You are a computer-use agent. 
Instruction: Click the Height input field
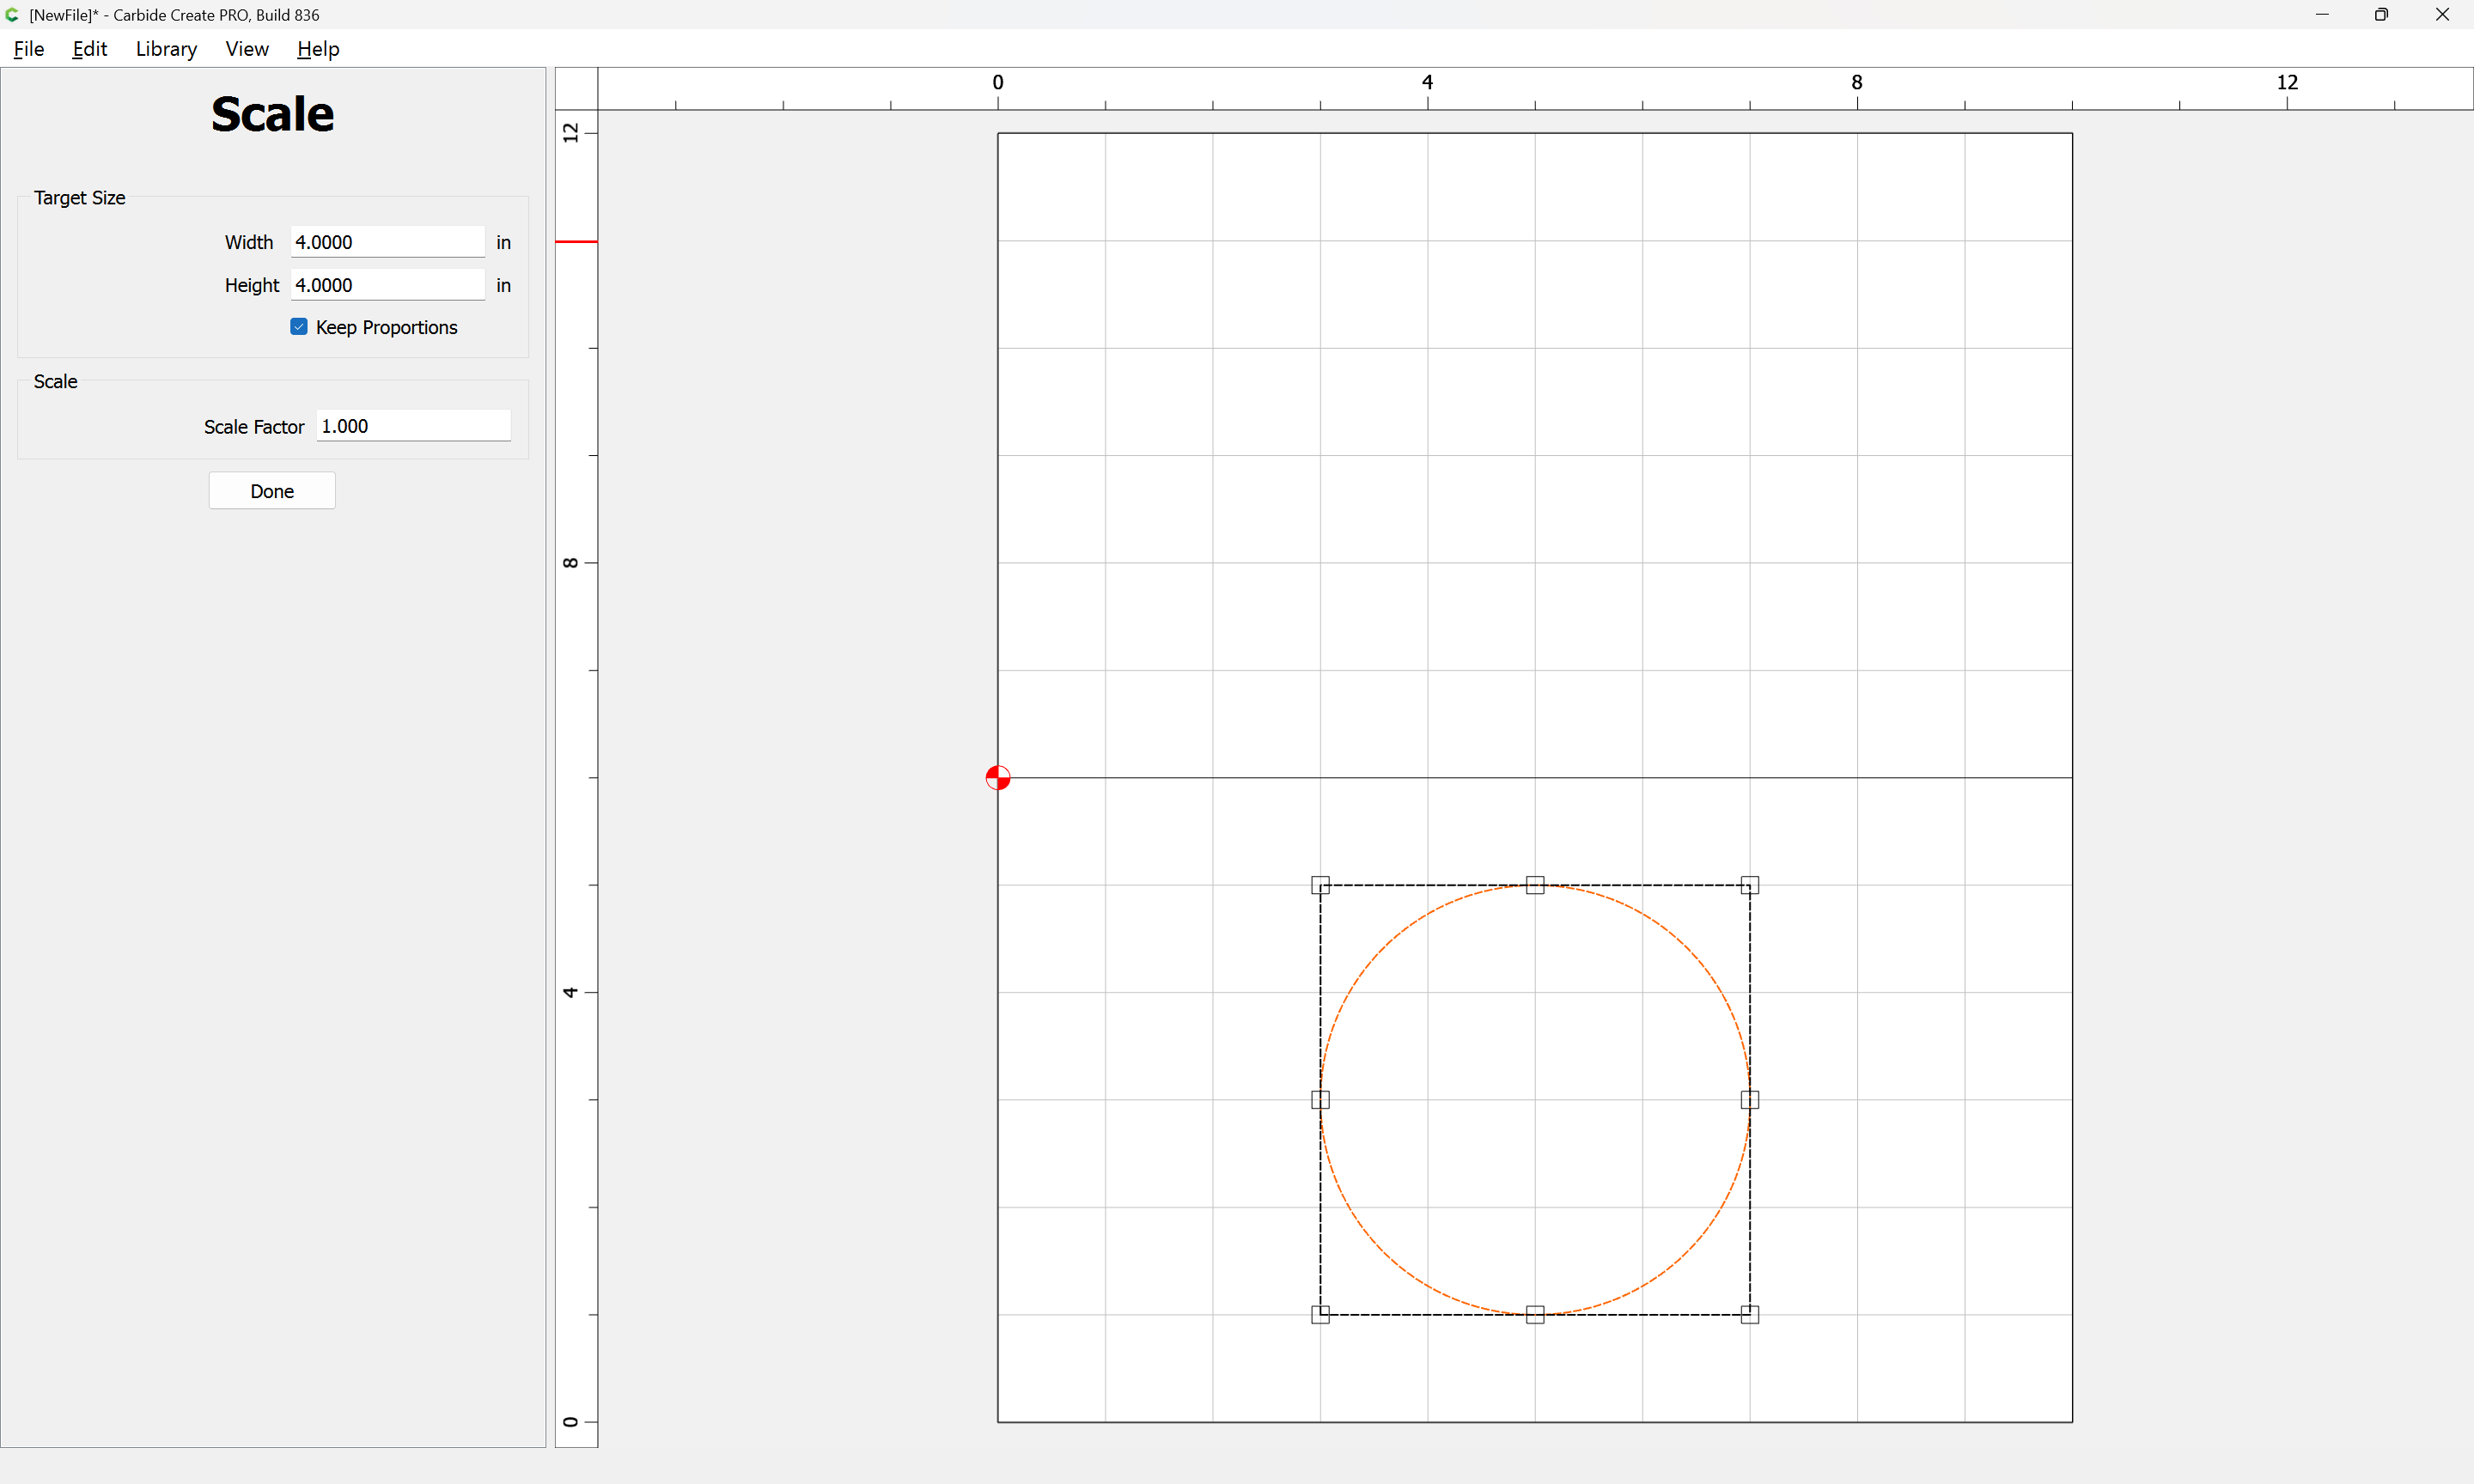(x=387, y=285)
